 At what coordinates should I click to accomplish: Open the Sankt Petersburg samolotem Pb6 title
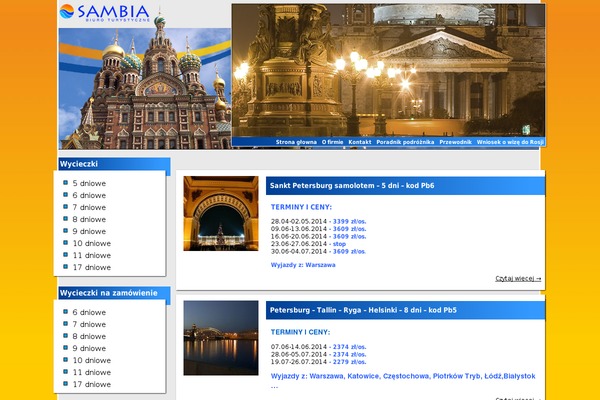click(352, 186)
